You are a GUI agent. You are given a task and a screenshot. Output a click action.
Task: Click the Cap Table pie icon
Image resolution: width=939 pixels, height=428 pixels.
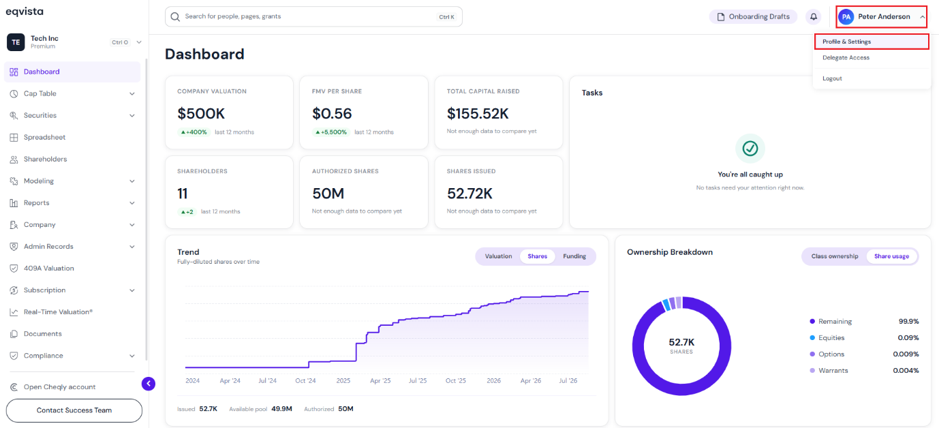(14, 93)
